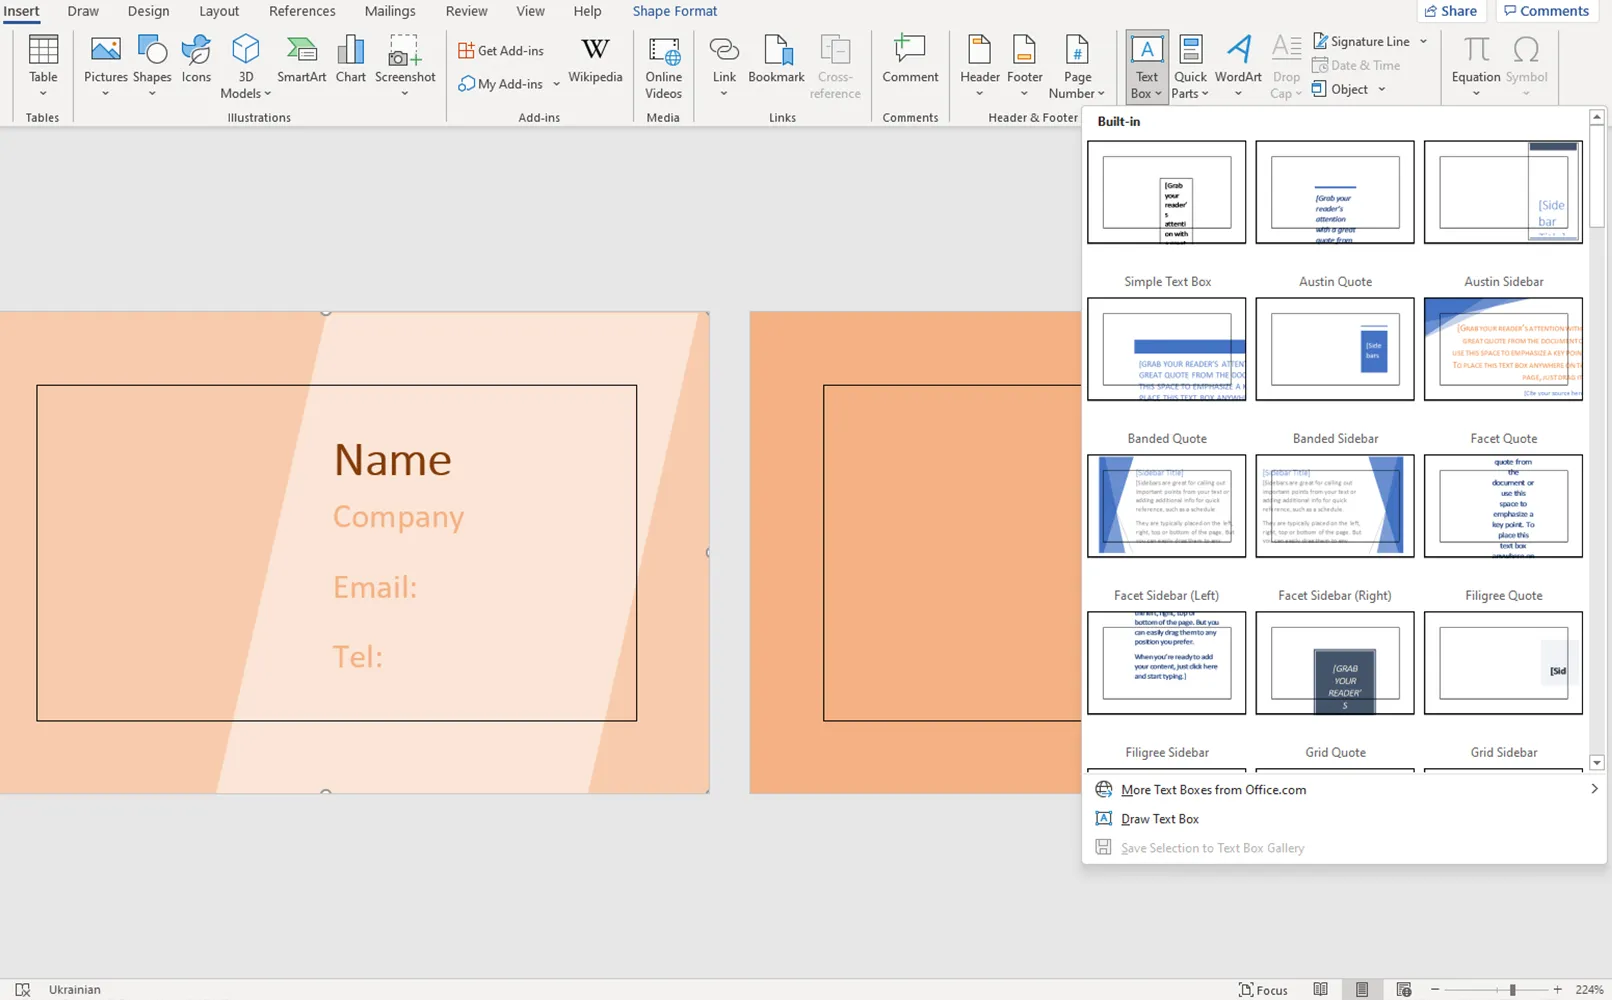Click the Email: line on the card
The height and width of the screenshot is (1000, 1612).
(374, 587)
